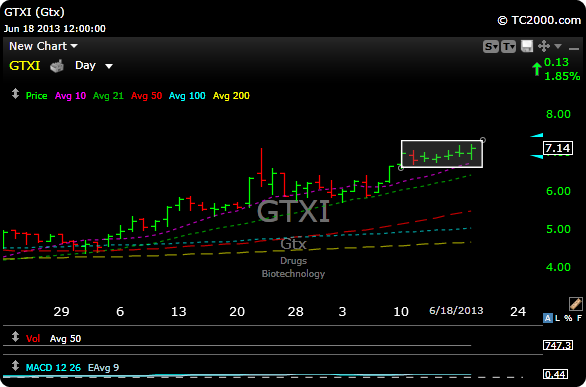Click the 6/18/2013 date axis label

point(456,310)
